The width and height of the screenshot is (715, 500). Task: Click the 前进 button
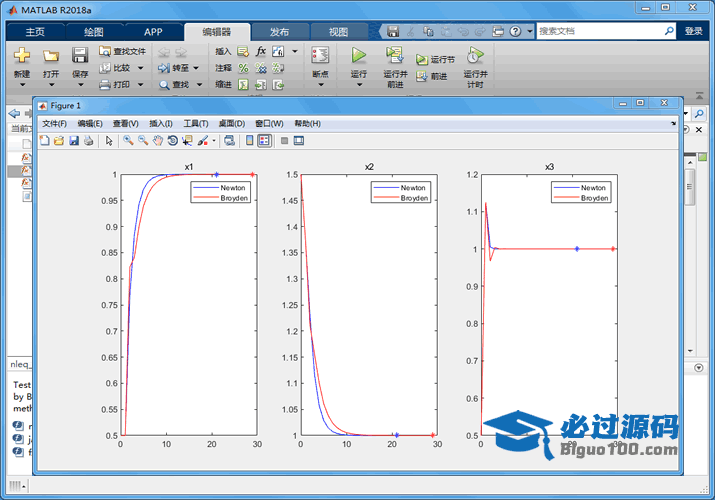(431, 77)
